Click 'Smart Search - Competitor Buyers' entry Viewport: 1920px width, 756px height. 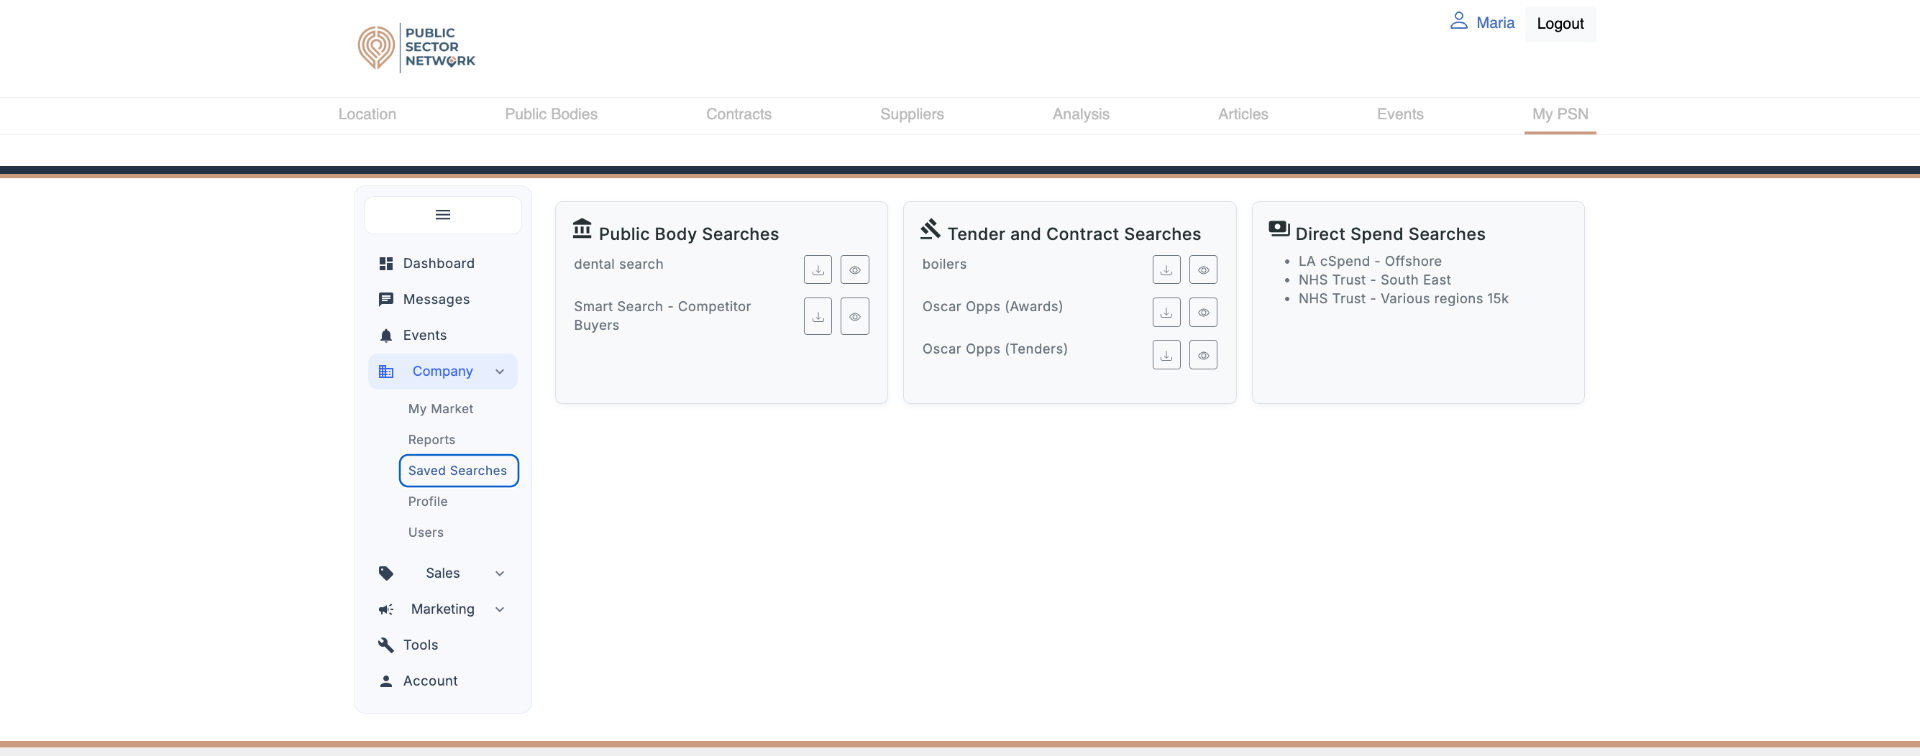pos(662,316)
